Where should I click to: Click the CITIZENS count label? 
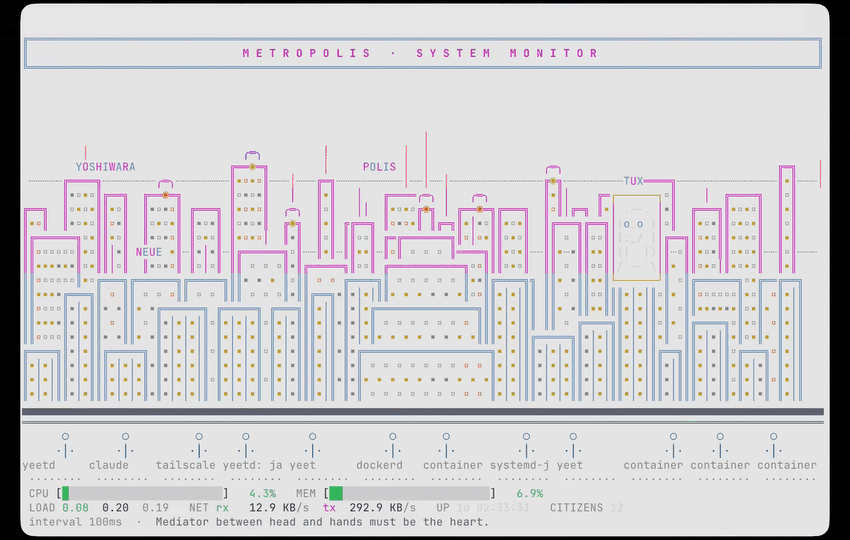(576, 508)
